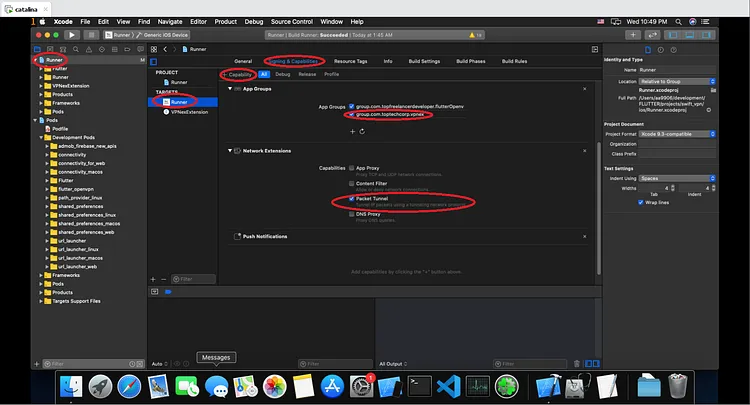The height and width of the screenshot is (405, 750).
Task: Select the Debug configuration filter
Action: 283,75
